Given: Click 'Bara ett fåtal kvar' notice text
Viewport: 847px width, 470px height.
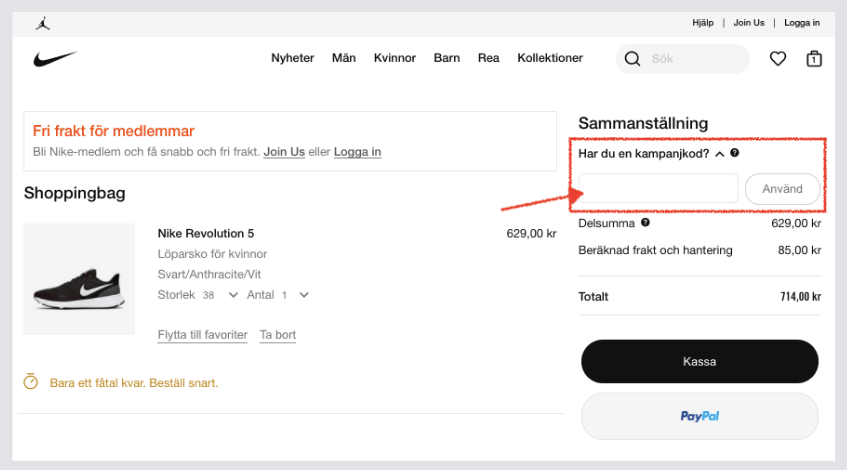Looking at the screenshot, I should pyautogui.click(x=134, y=383).
